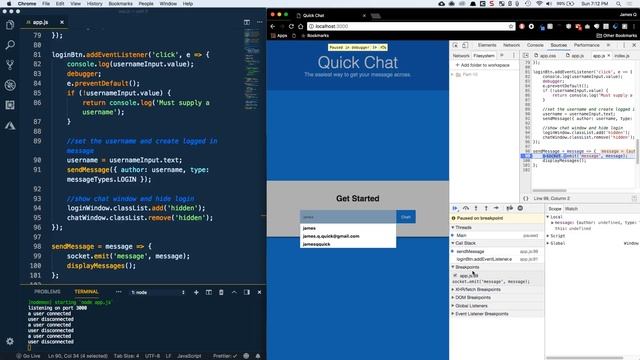Click the localhost:3000 address bar
This screenshot has width=640, height=360.
[411, 26]
